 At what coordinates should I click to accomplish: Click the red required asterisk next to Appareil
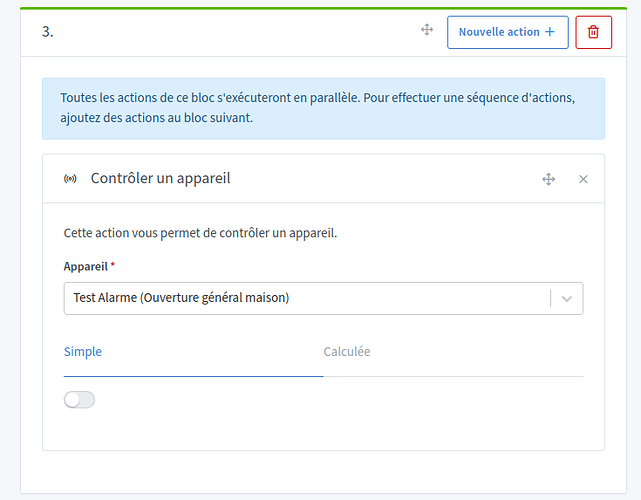(113, 266)
